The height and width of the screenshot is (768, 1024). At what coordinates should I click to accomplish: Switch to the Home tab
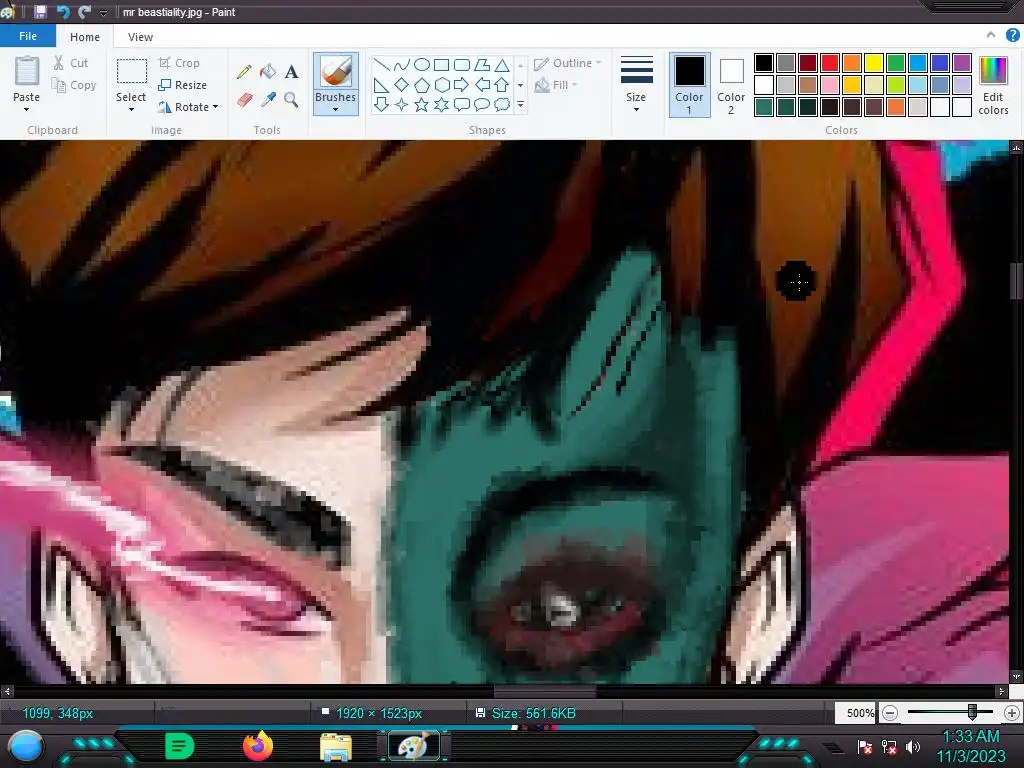85,37
